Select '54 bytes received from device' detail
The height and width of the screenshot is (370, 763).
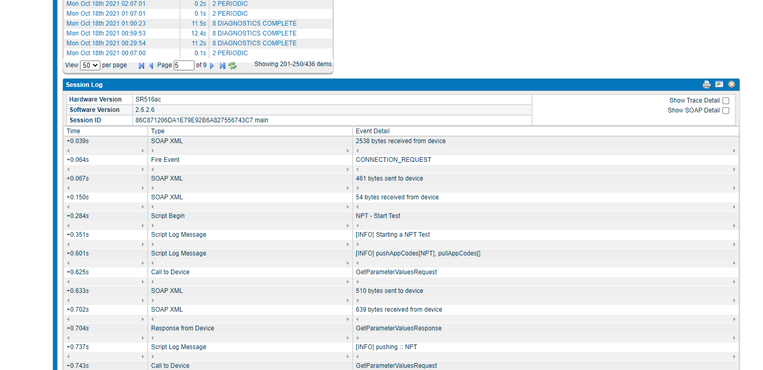pos(397,197)
